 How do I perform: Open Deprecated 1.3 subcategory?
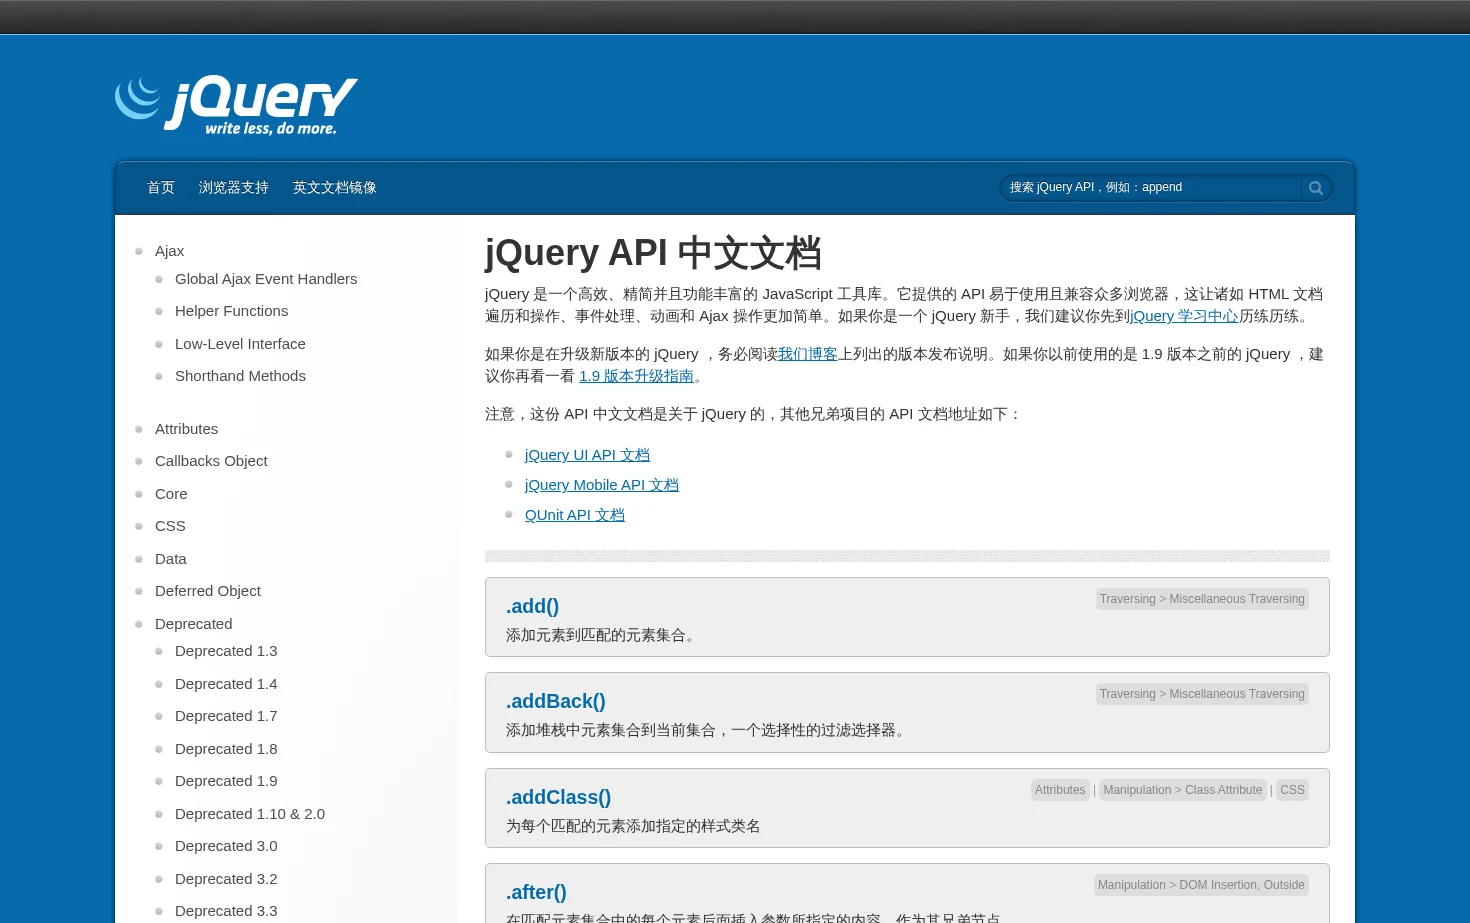(226, 651)
